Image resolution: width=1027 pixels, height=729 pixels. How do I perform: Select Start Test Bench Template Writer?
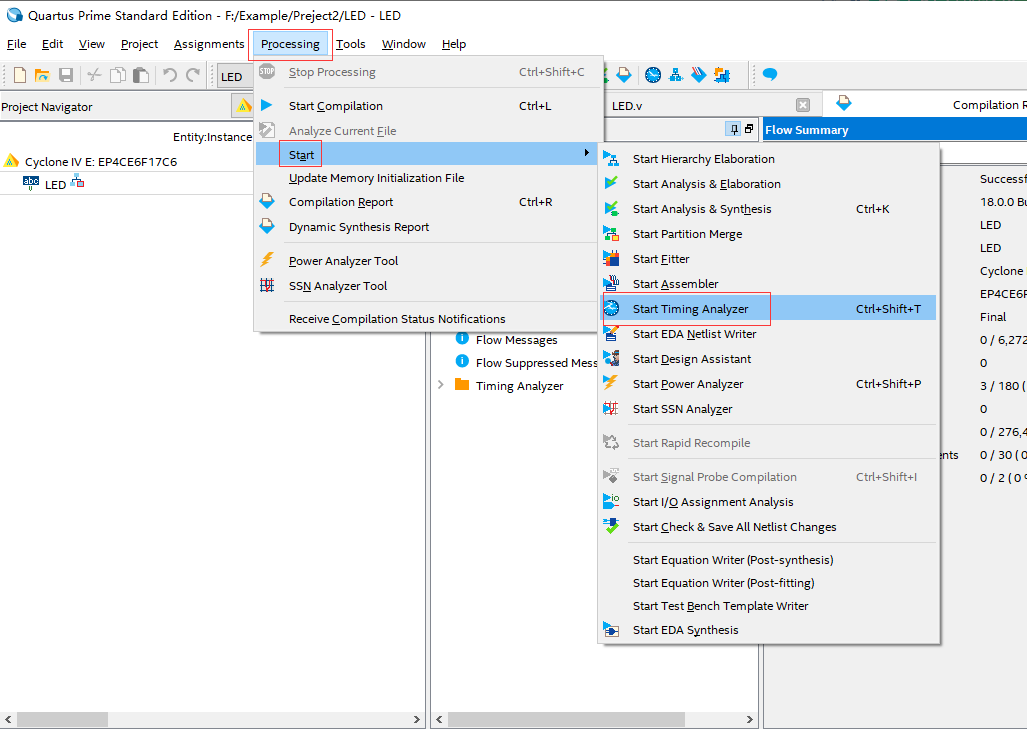tap(769, 606)
